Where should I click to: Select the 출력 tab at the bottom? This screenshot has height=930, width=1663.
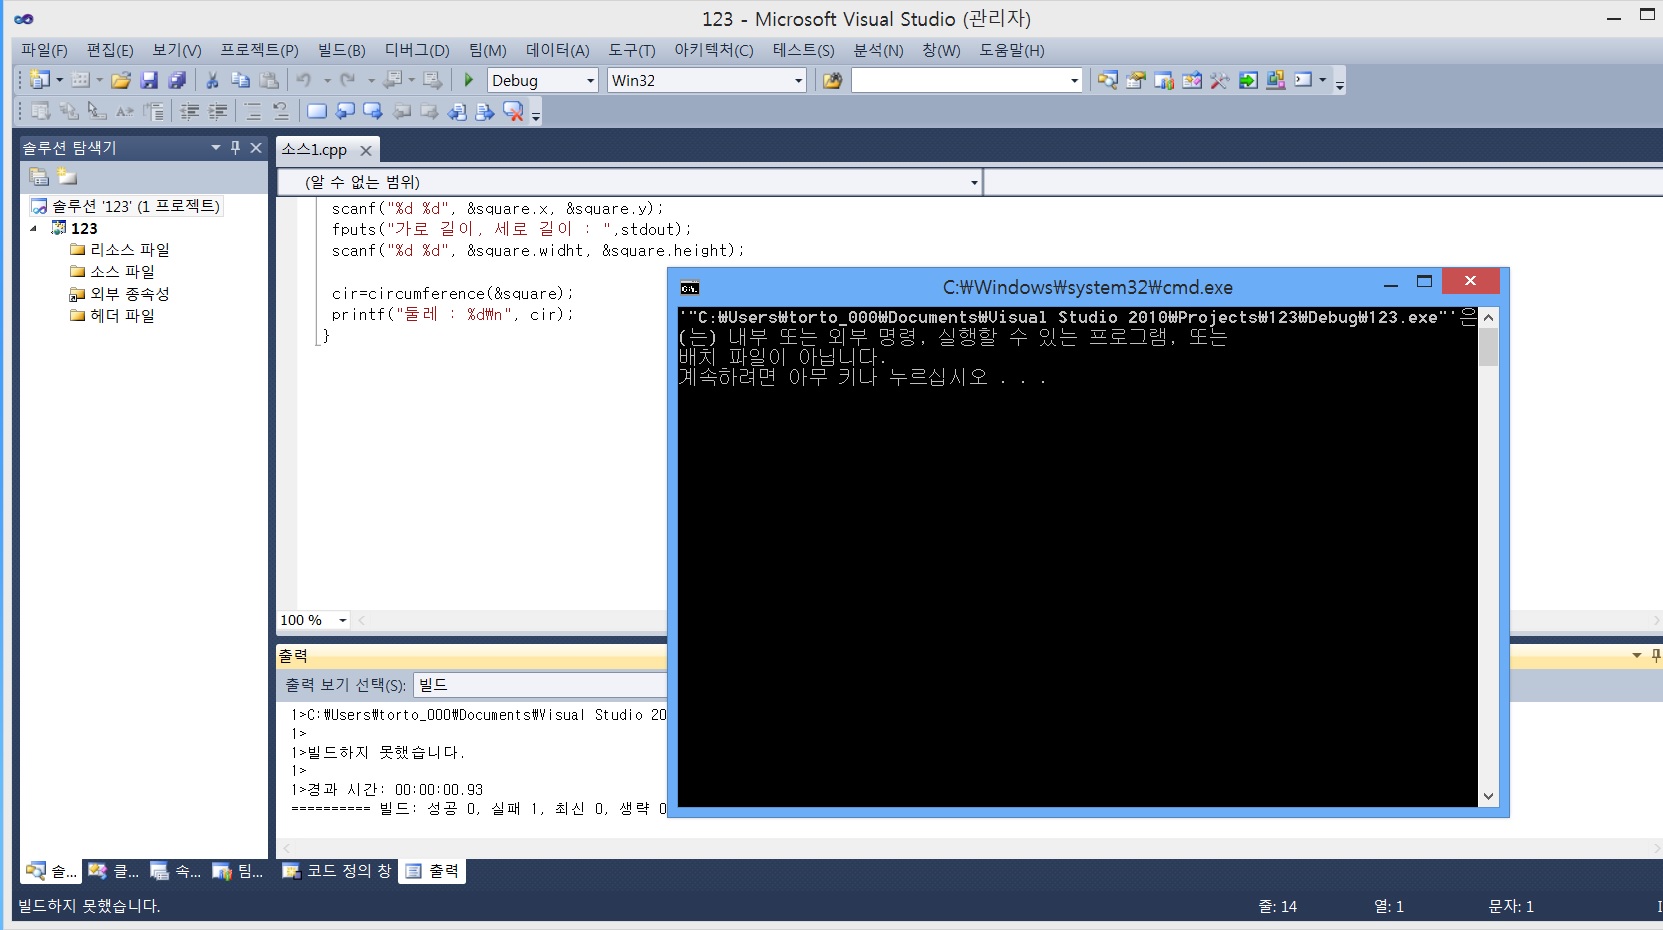[433, 871]
